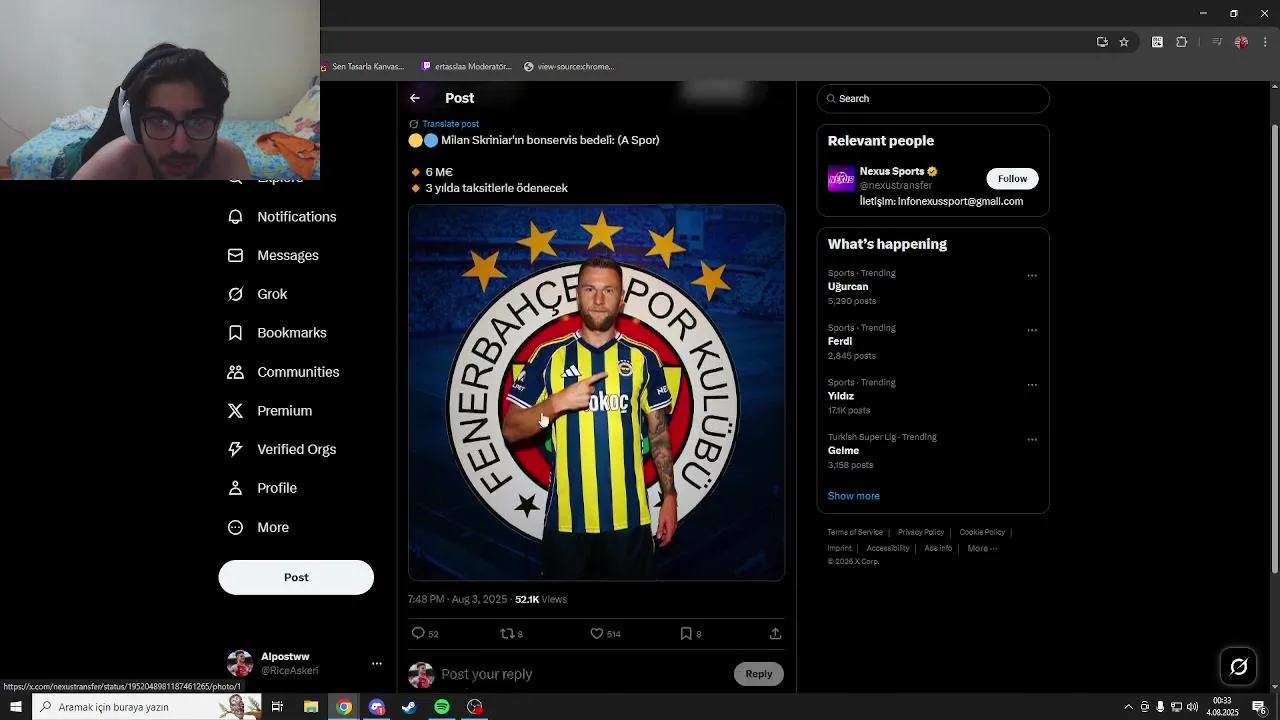Open trending topic Gelme
1280x720 pixels.
pos(843,451)
